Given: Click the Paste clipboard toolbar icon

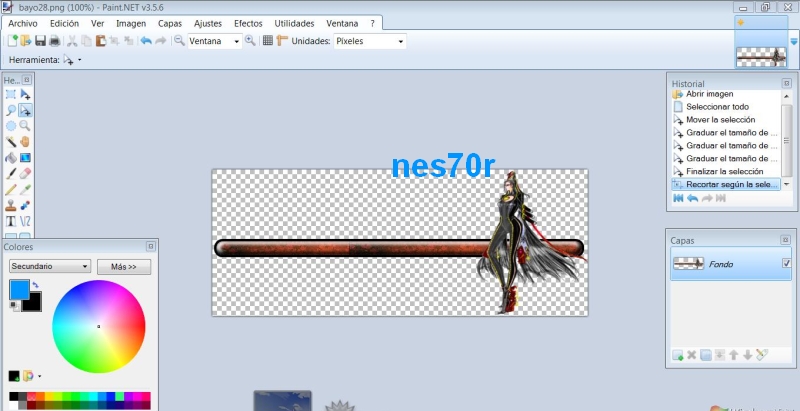Looking at the screenshot, I should [x=101, y=41].
